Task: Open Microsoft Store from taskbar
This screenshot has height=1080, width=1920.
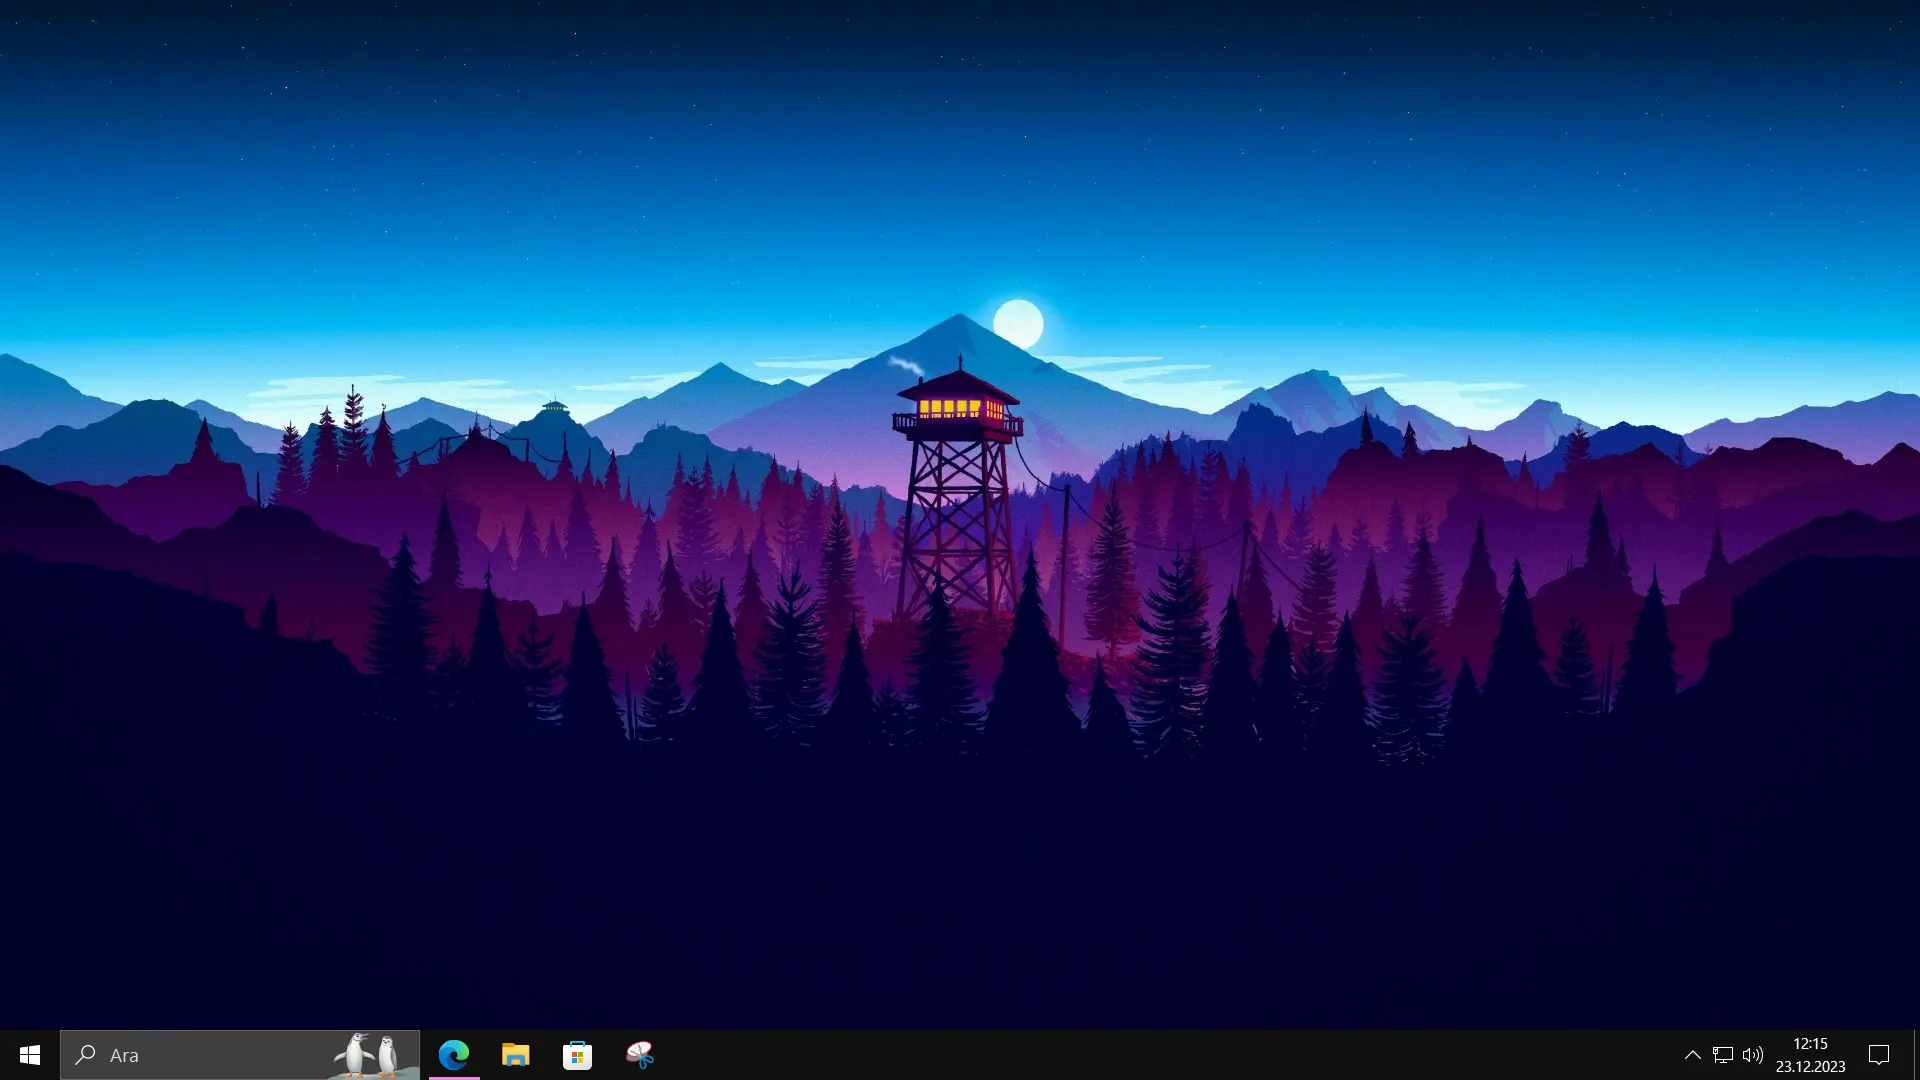Action: click(x=578, y=1055)
